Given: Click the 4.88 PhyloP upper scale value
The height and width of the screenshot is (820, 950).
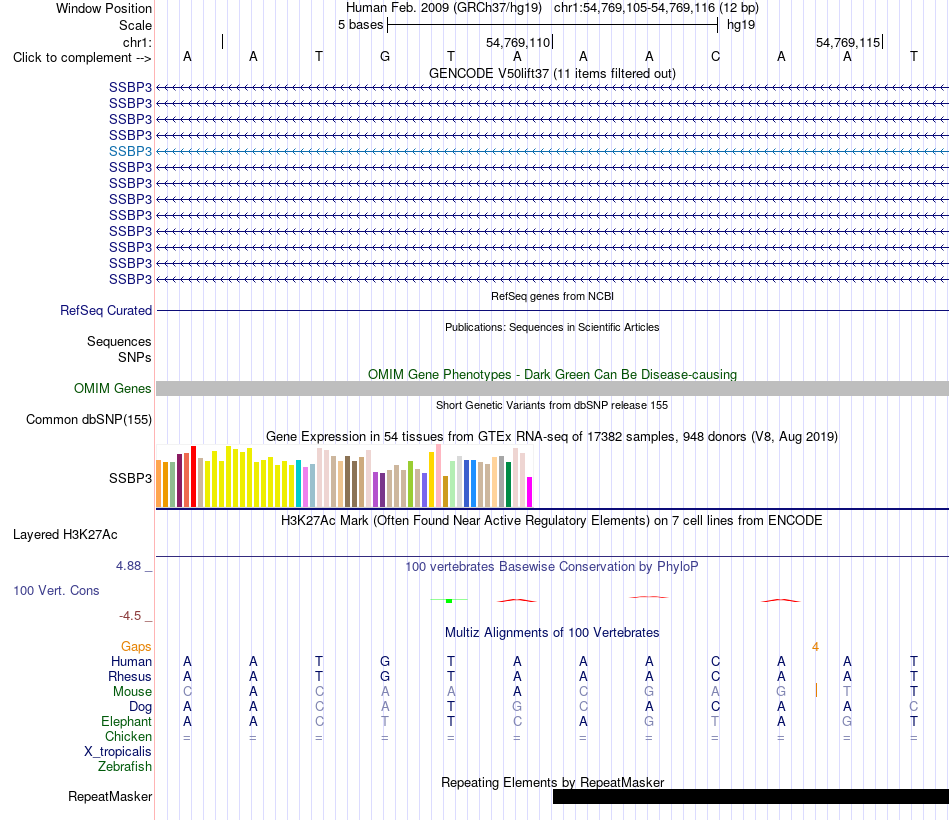Looking at the screenshot, I should pyautogui.click(x=128, y=565).
